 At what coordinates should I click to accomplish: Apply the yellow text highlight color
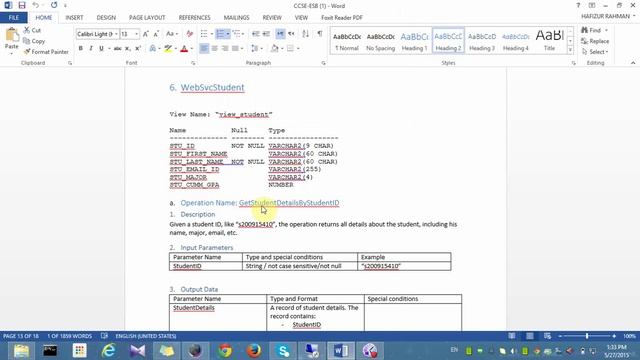pyautogui.click(x=168, y=49)
